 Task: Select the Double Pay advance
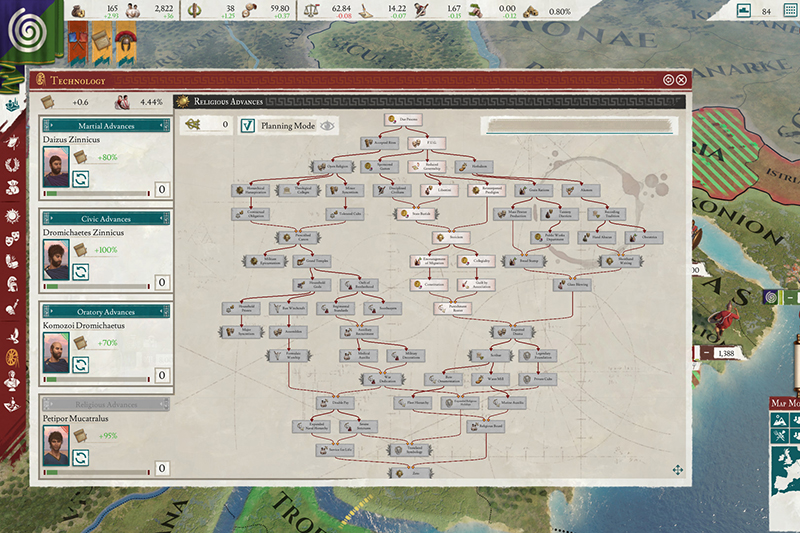click(336, 402)
